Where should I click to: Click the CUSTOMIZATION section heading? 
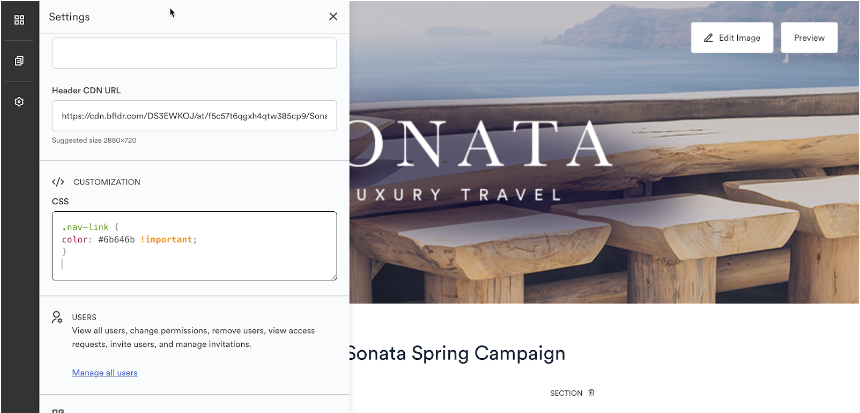pyautogui.click(x=107, y=182)
